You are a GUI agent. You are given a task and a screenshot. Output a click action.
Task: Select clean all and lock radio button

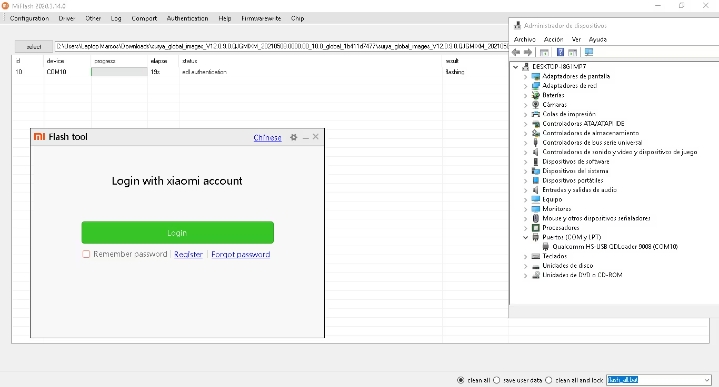548,380
